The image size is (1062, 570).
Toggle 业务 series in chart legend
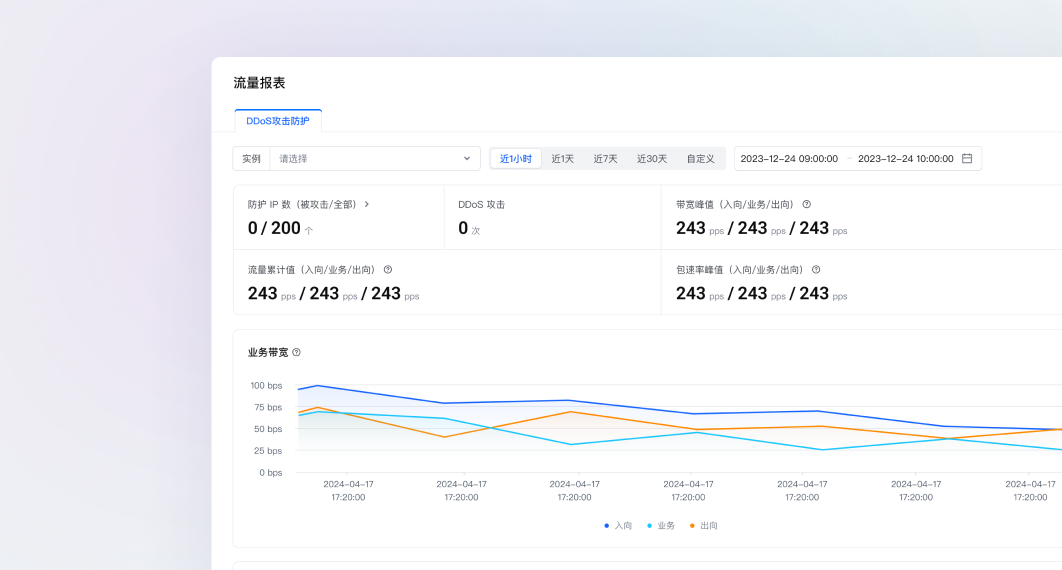point(661,525)
